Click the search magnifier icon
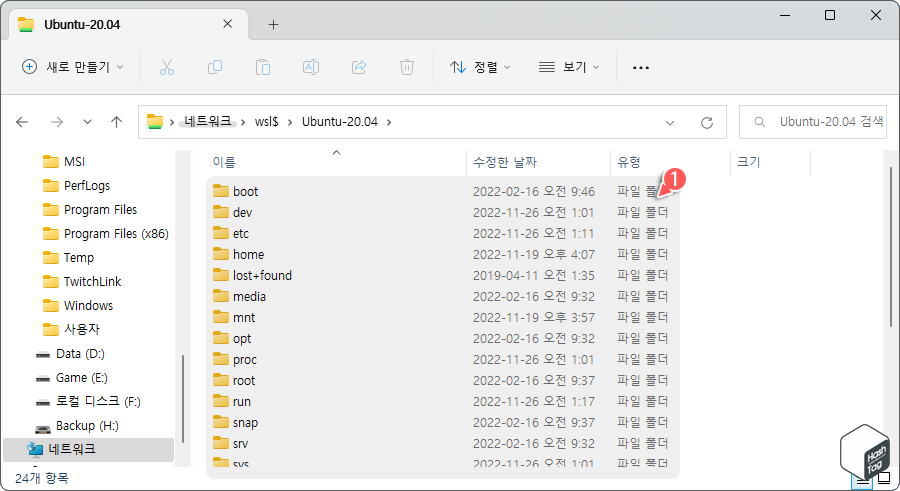The image size is (900, 491). [759, 122]
